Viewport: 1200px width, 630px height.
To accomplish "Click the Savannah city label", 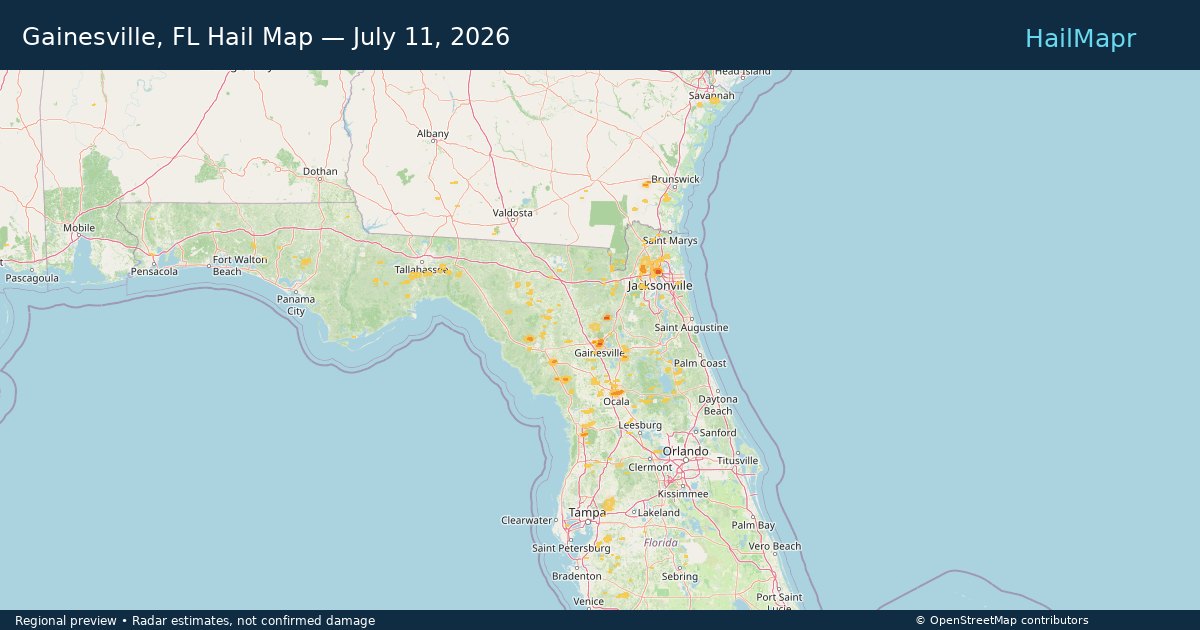I will 711,96.
